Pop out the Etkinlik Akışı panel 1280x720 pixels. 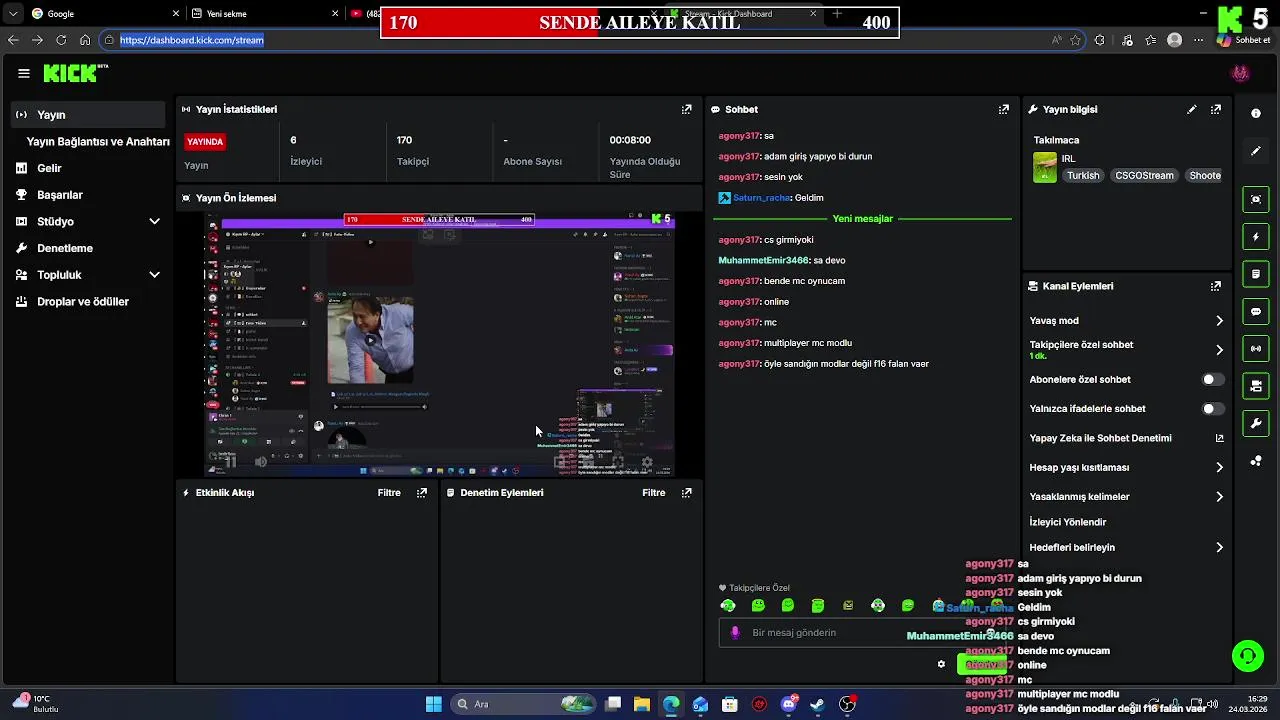point(422,492)
